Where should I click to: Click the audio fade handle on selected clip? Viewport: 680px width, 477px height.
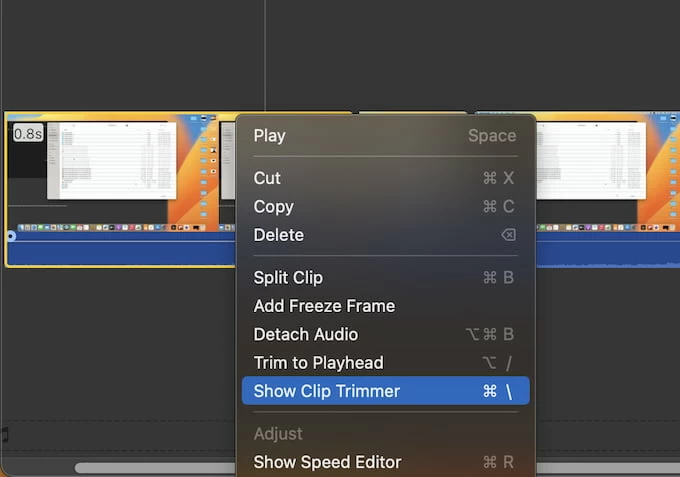[11, 236]
